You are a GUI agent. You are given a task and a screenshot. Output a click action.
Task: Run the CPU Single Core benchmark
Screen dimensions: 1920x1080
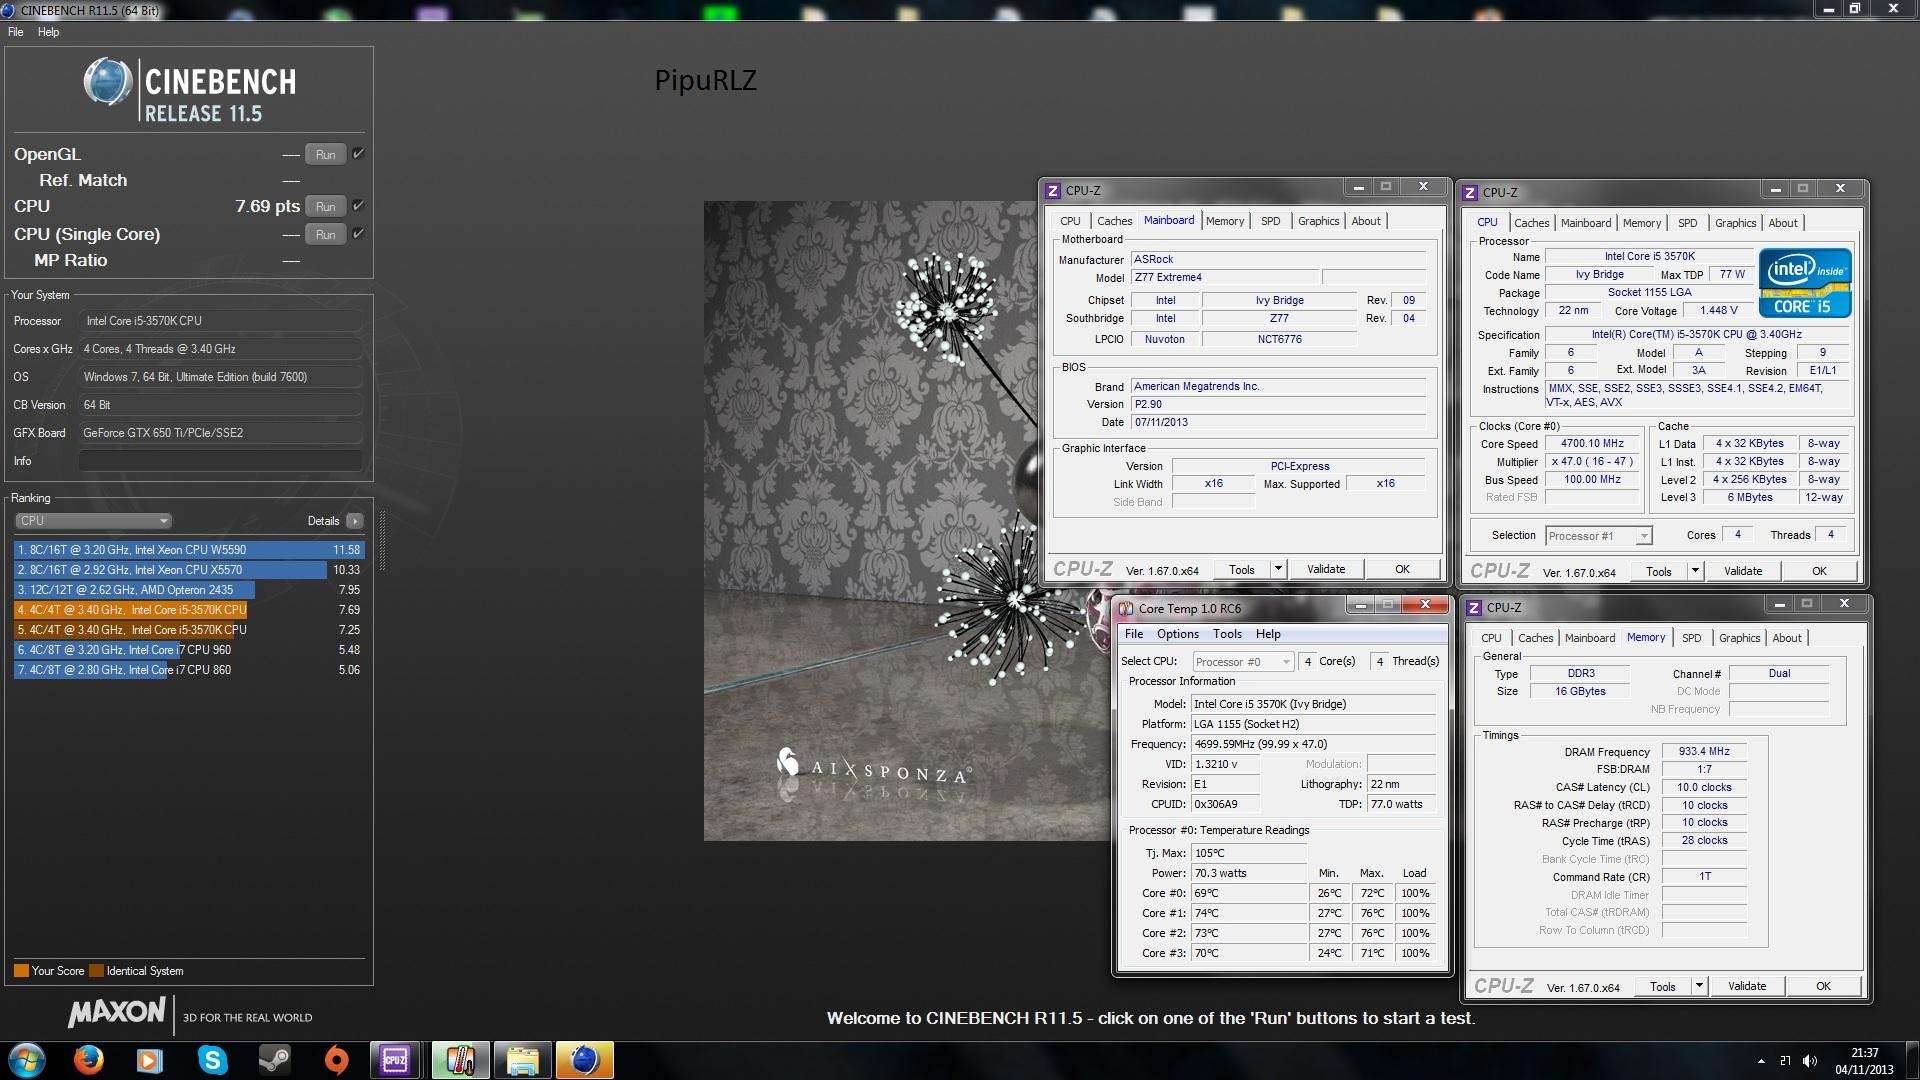click(326, 235)
